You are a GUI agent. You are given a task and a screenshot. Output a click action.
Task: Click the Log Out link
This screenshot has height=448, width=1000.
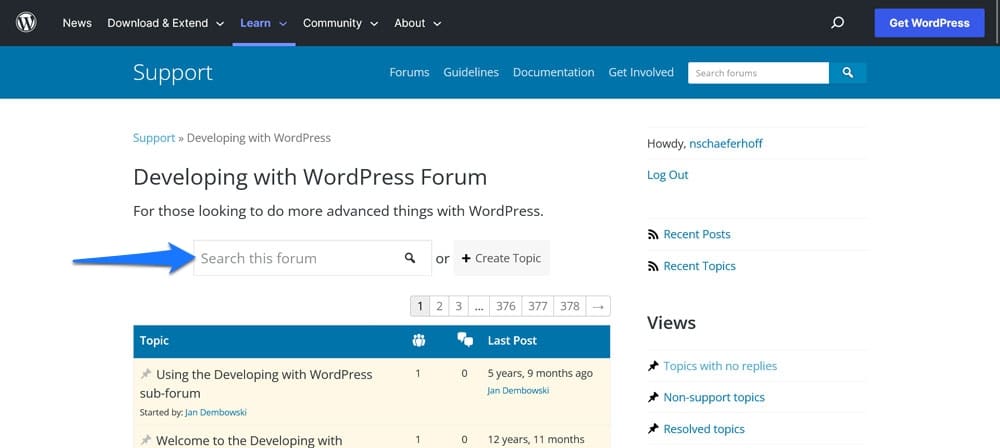[667, 175]
